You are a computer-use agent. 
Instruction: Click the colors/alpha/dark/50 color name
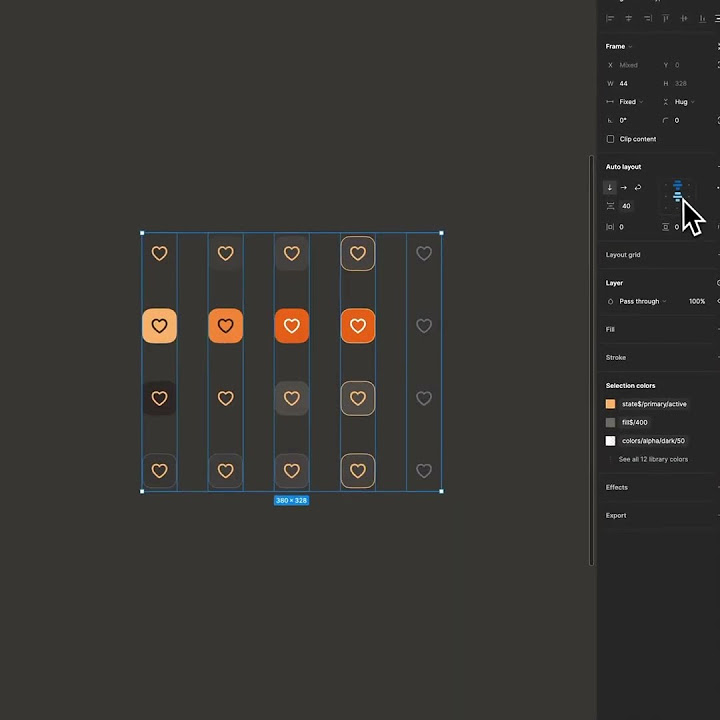click(653, 441)
